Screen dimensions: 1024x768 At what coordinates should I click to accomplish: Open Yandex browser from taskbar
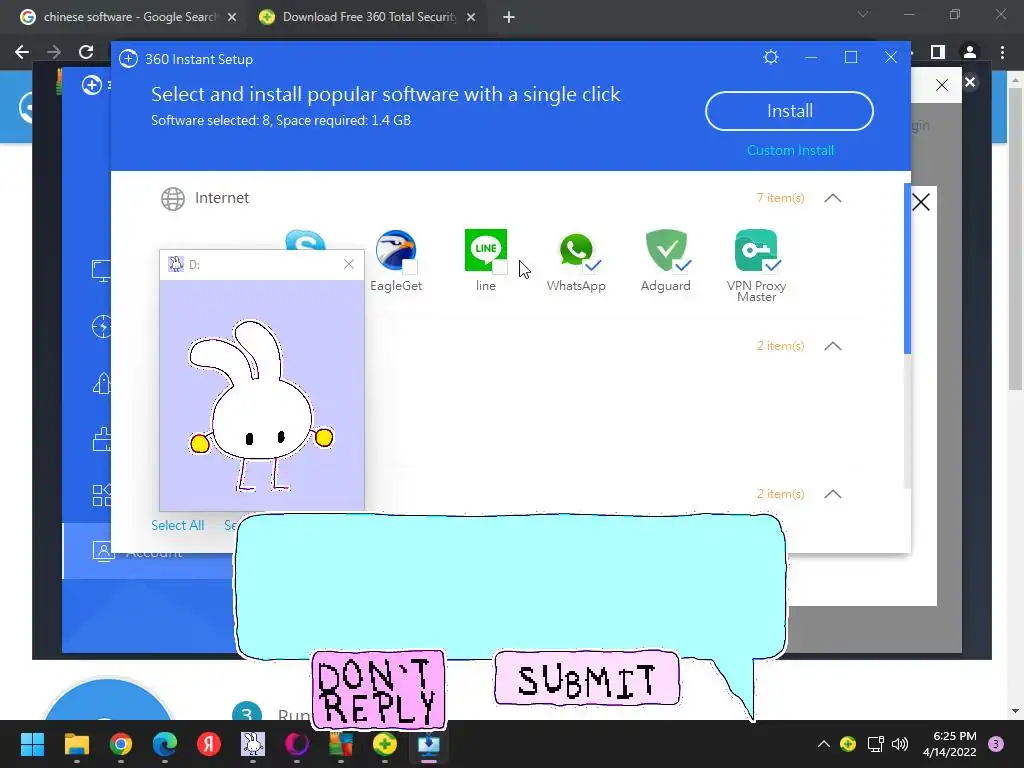pyautogui.click(x=209, y=744)
